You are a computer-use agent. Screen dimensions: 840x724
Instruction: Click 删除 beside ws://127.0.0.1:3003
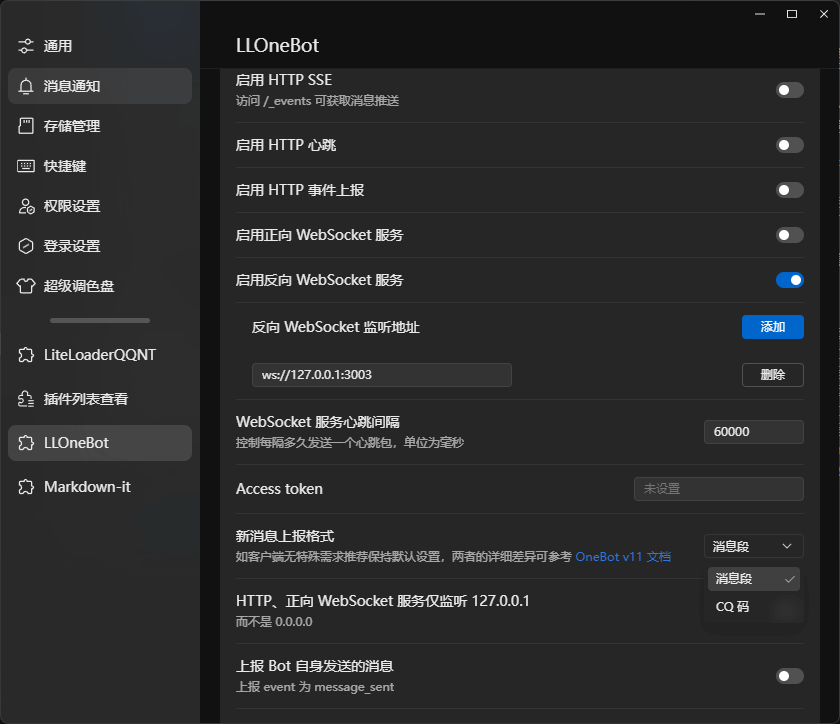pyautogui.click(x=772, y=375)
